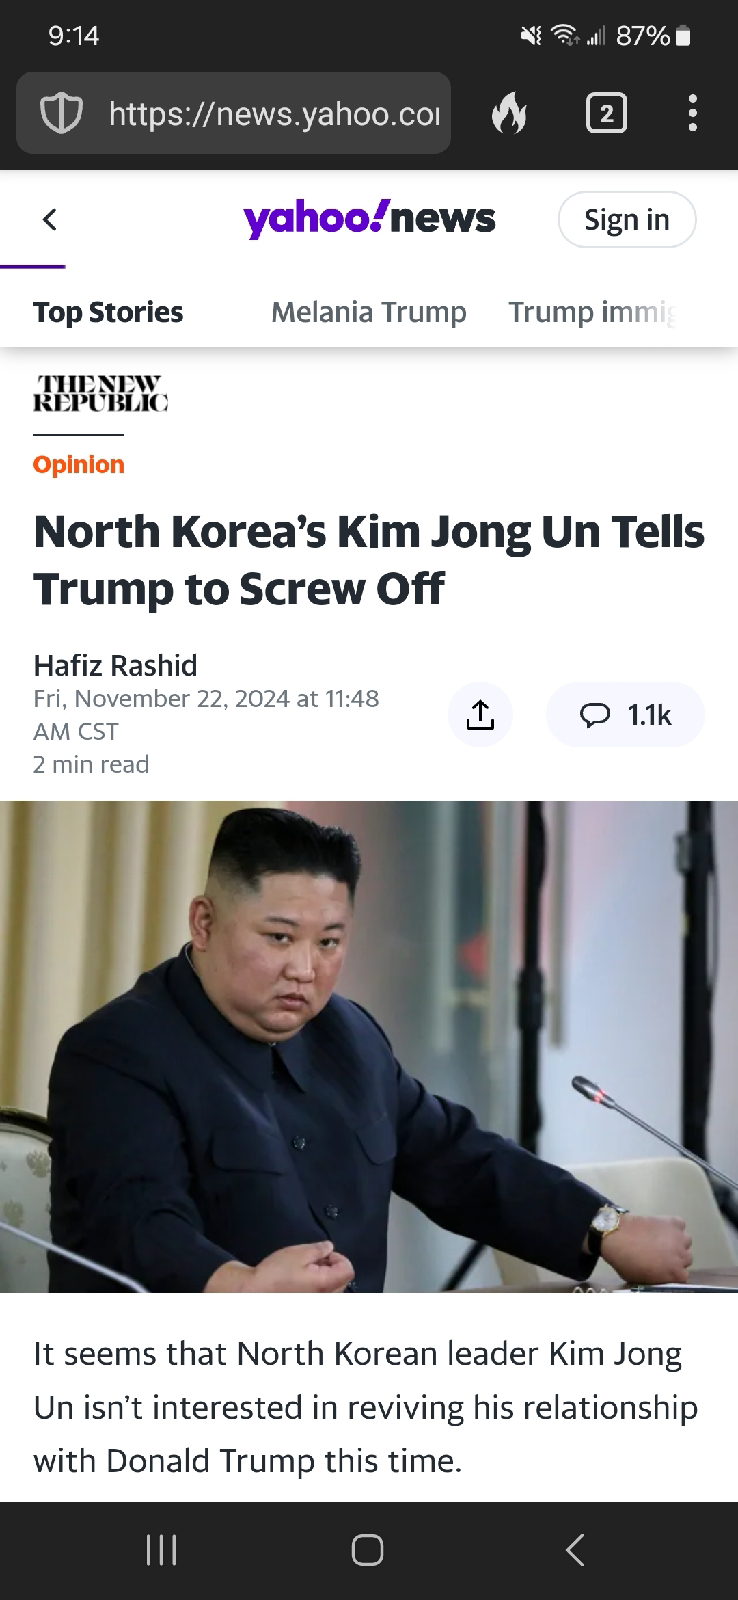Tap the Sign in button
Viewport: 738px width, 1600px height.
pos(626,219)
